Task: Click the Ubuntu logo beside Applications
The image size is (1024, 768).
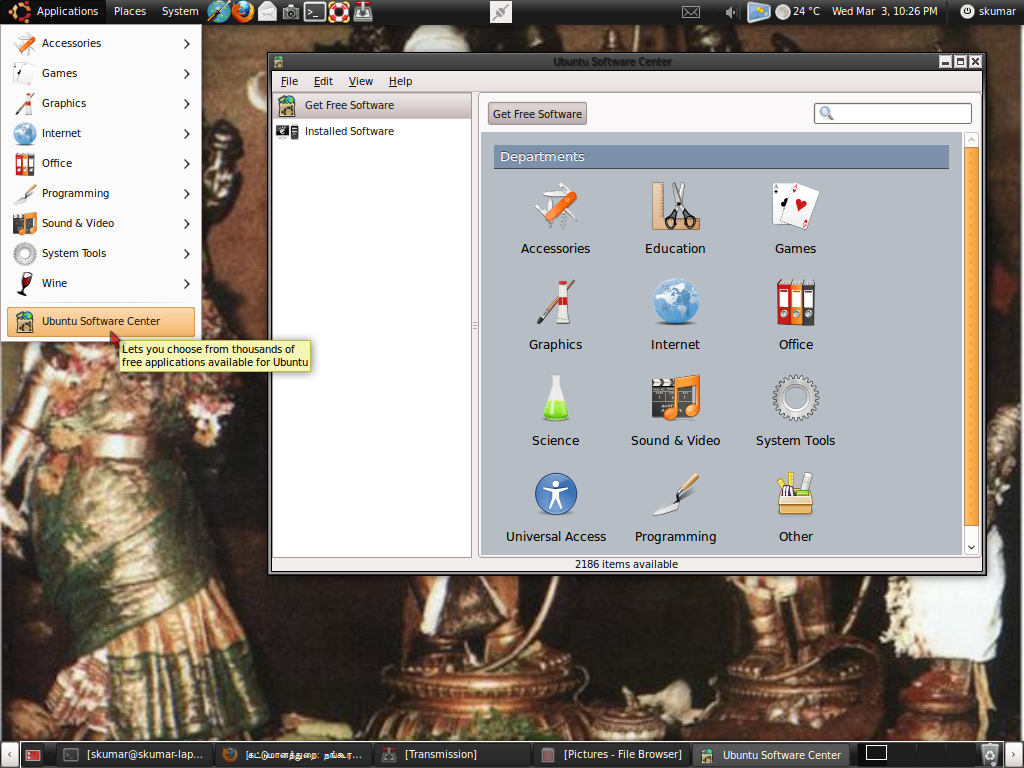Action: coord(19,11)
